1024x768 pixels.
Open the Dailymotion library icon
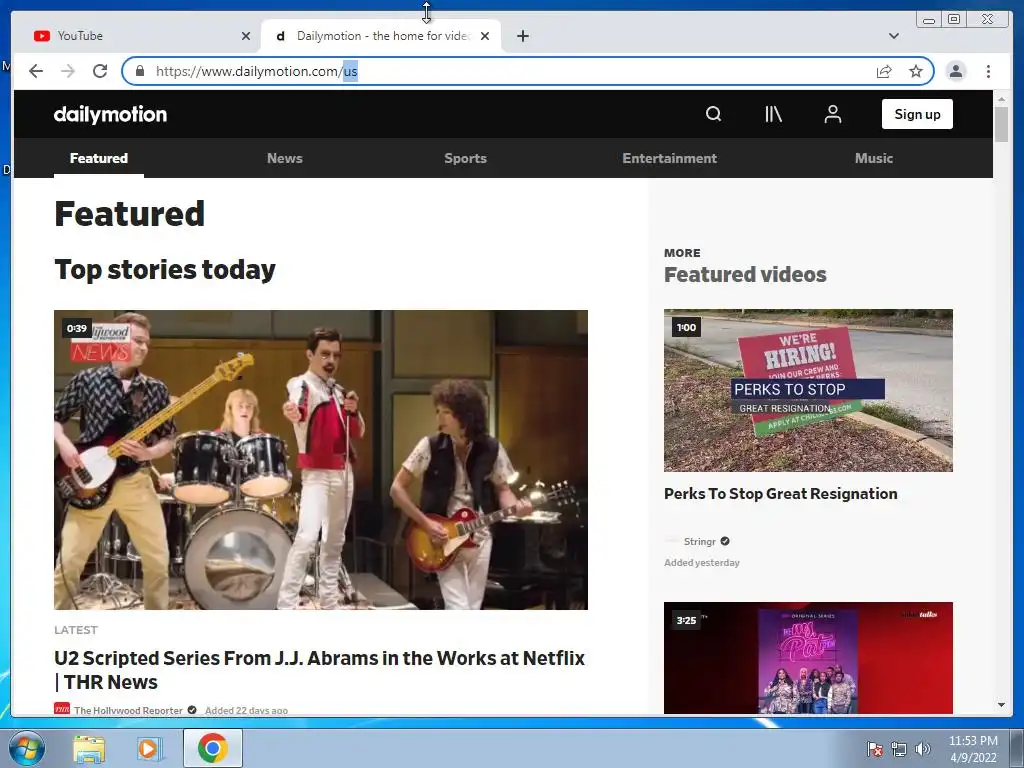[773, 114]
